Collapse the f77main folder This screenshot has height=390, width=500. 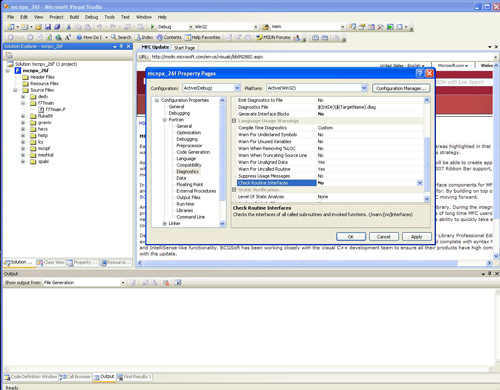[23, 103]
